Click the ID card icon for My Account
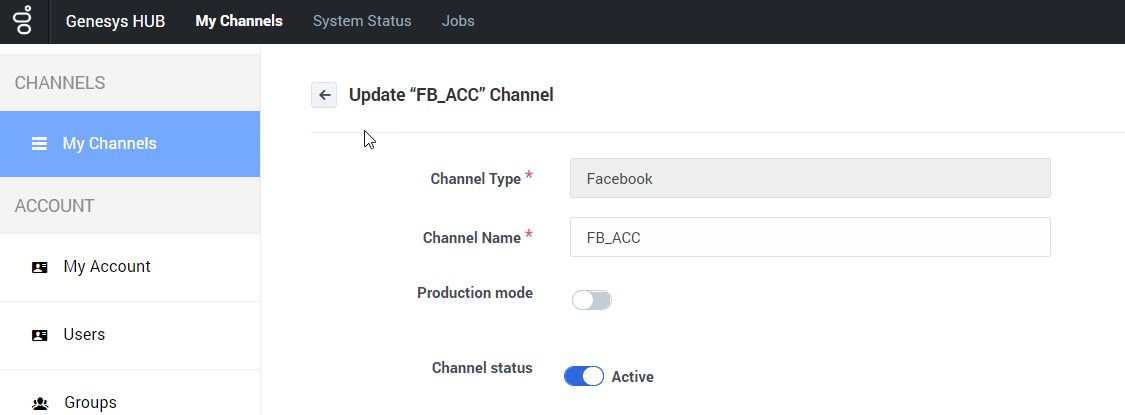Viewport: 1125px width, 415px height. tap(39, 267)
